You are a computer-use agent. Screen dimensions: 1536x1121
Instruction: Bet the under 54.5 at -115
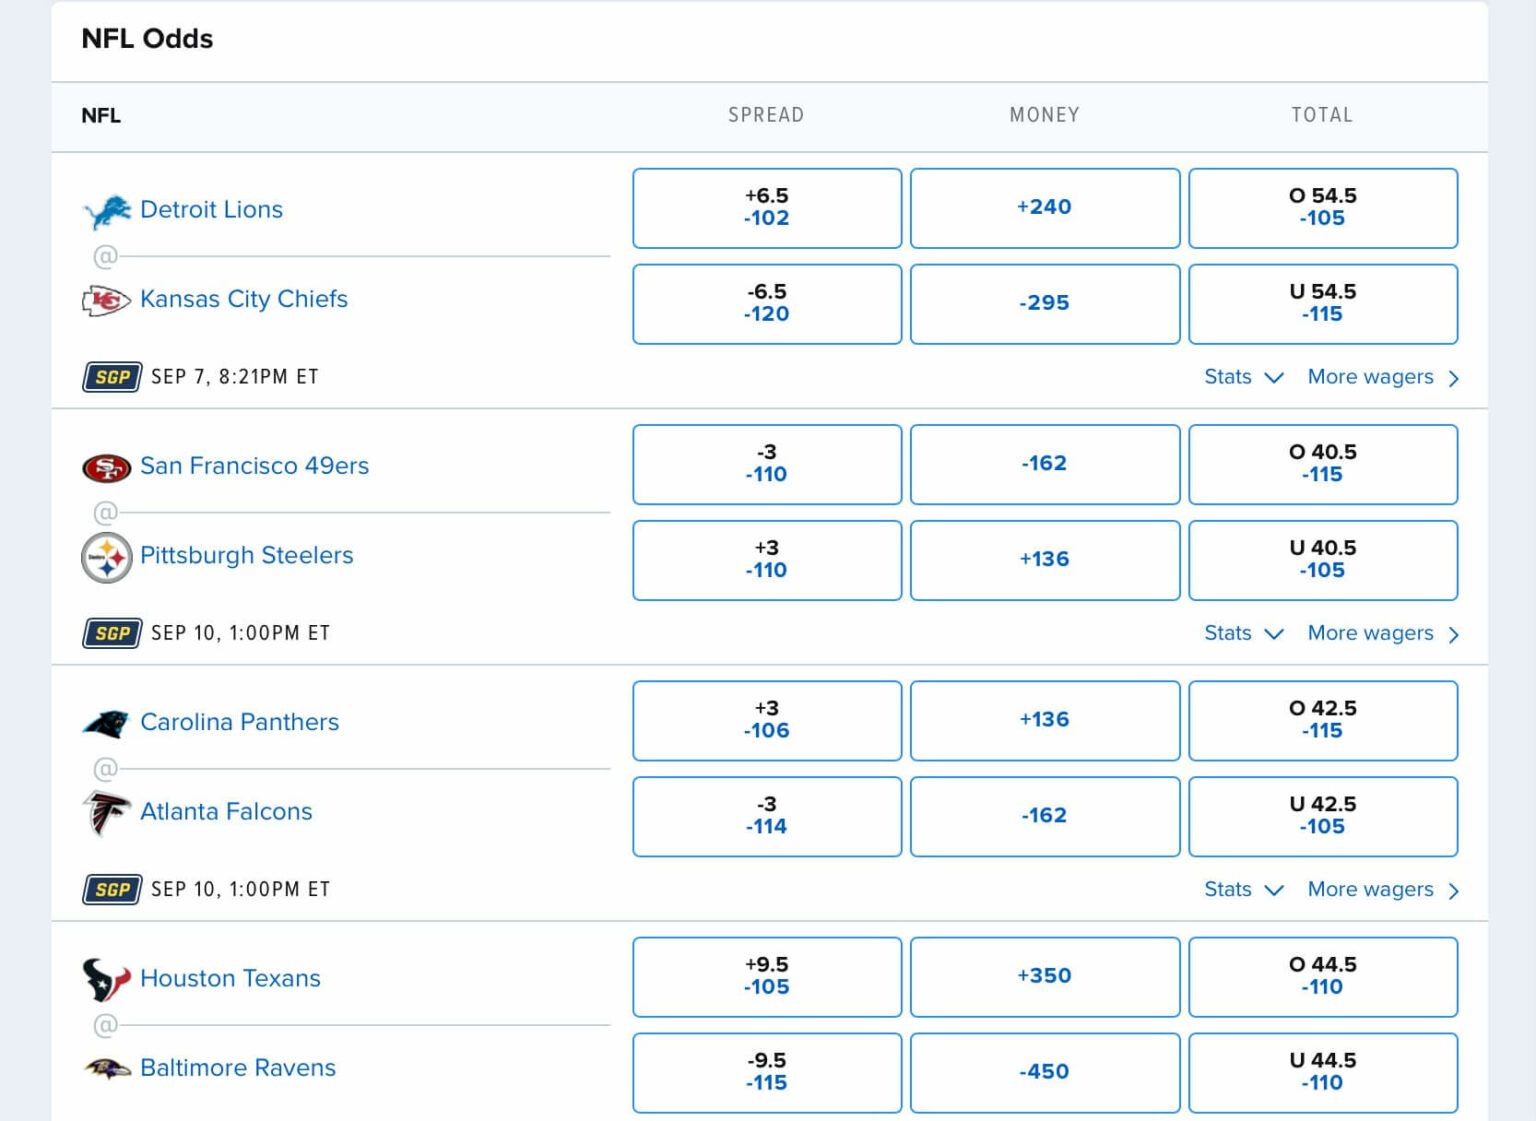pos(1323,304)
